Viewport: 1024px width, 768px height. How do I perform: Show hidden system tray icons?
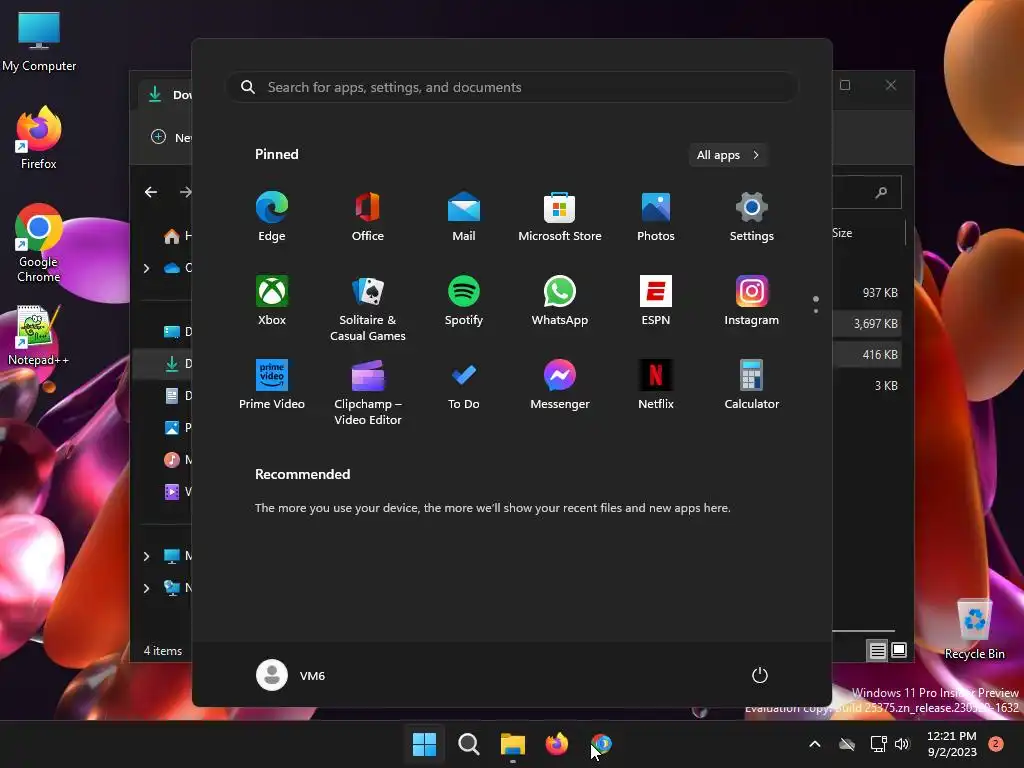(814, 744)
